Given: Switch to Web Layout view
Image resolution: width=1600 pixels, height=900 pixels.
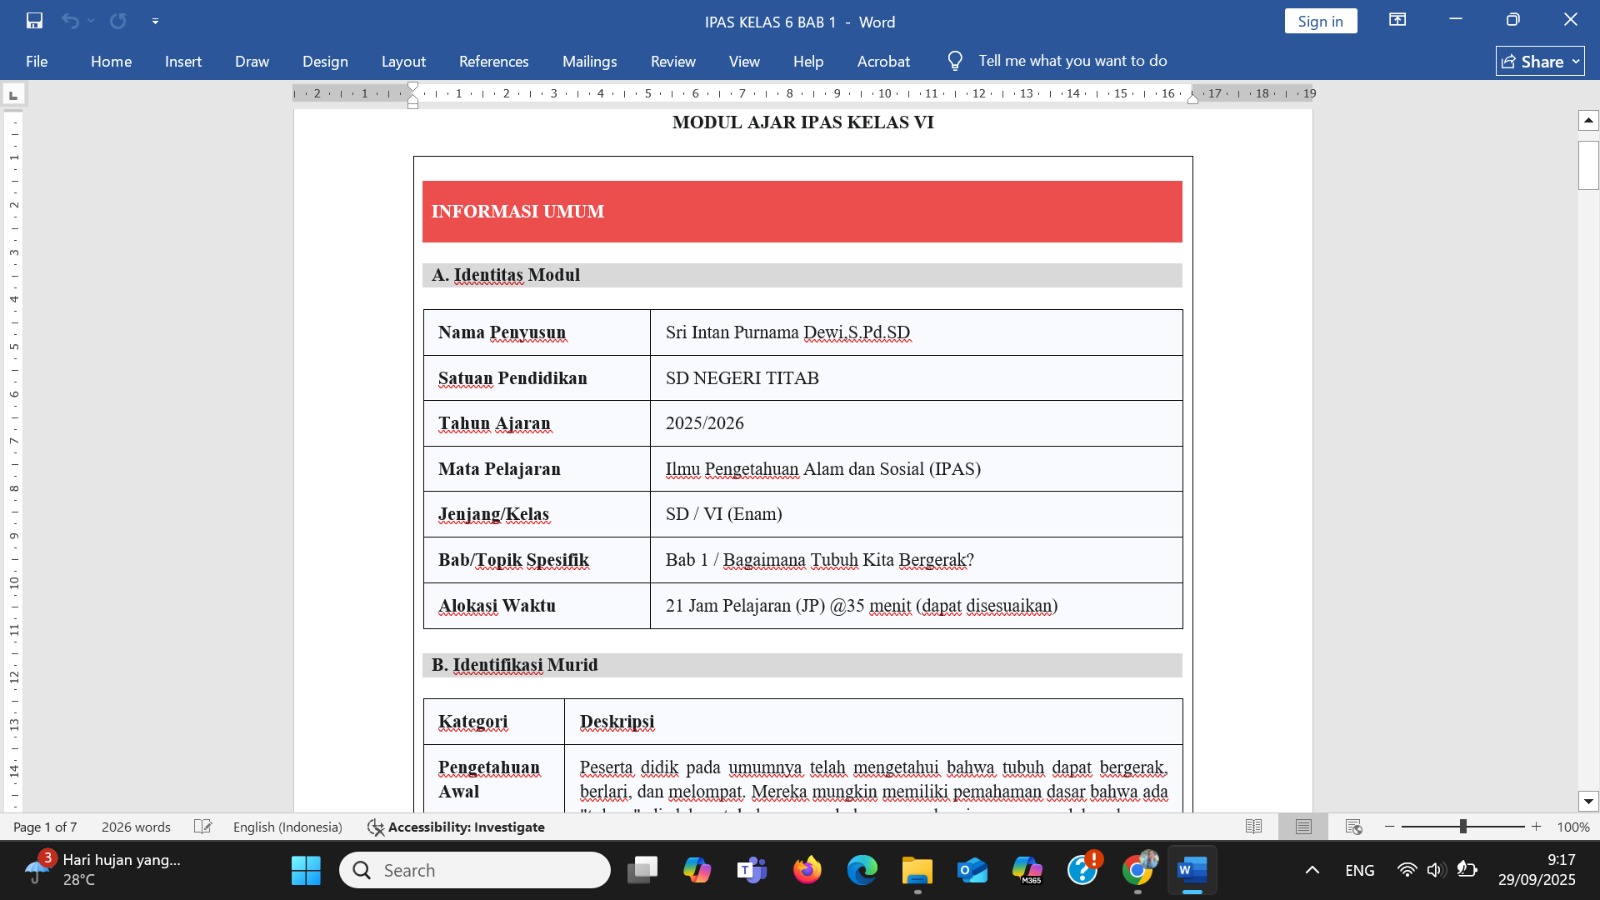Looking at the screenshot, I should tap(1353, 827).
